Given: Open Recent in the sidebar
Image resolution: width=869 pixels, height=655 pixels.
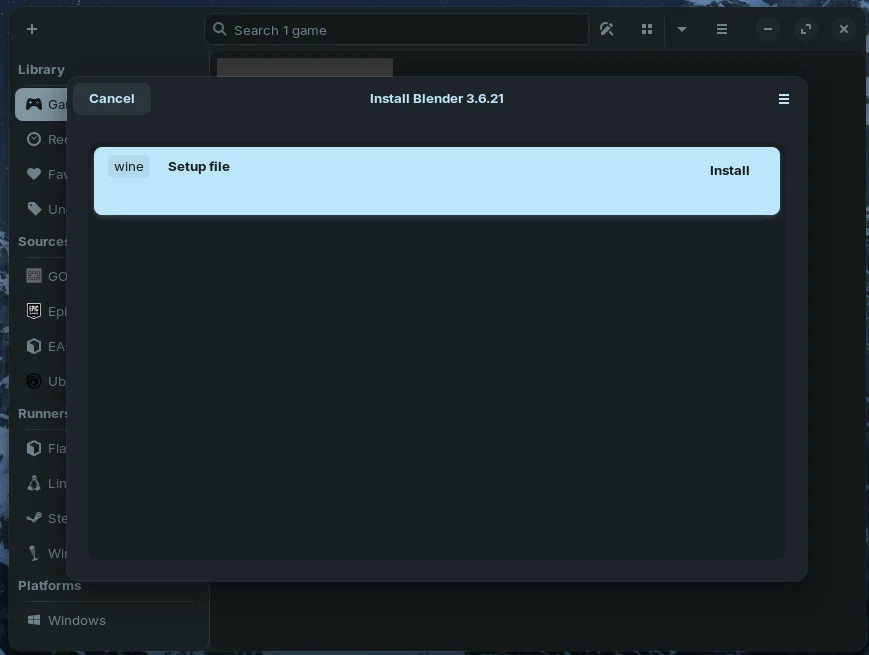Looking at the screenshot, I should pos(42,139).
